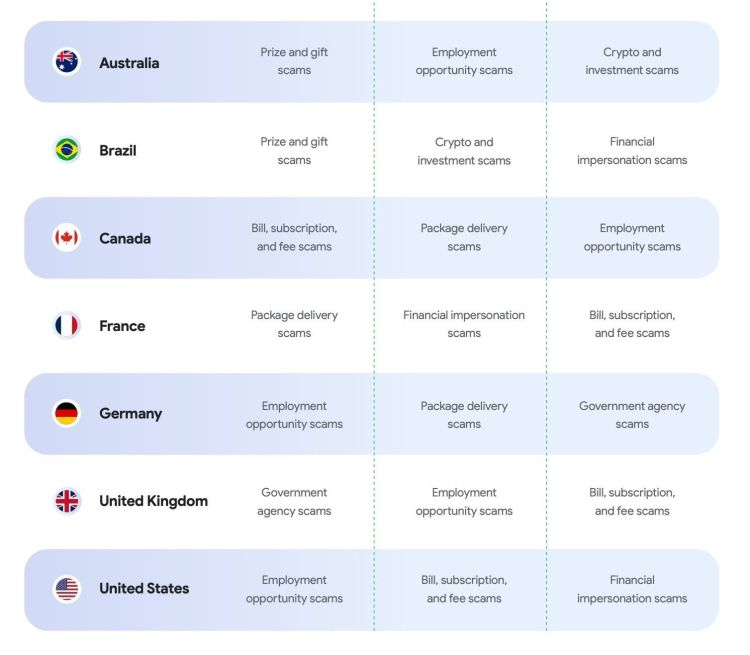Select the United Kingdom country name
Image resolution: width=750 pixels, height=655 pixels.
click(153, 501)
